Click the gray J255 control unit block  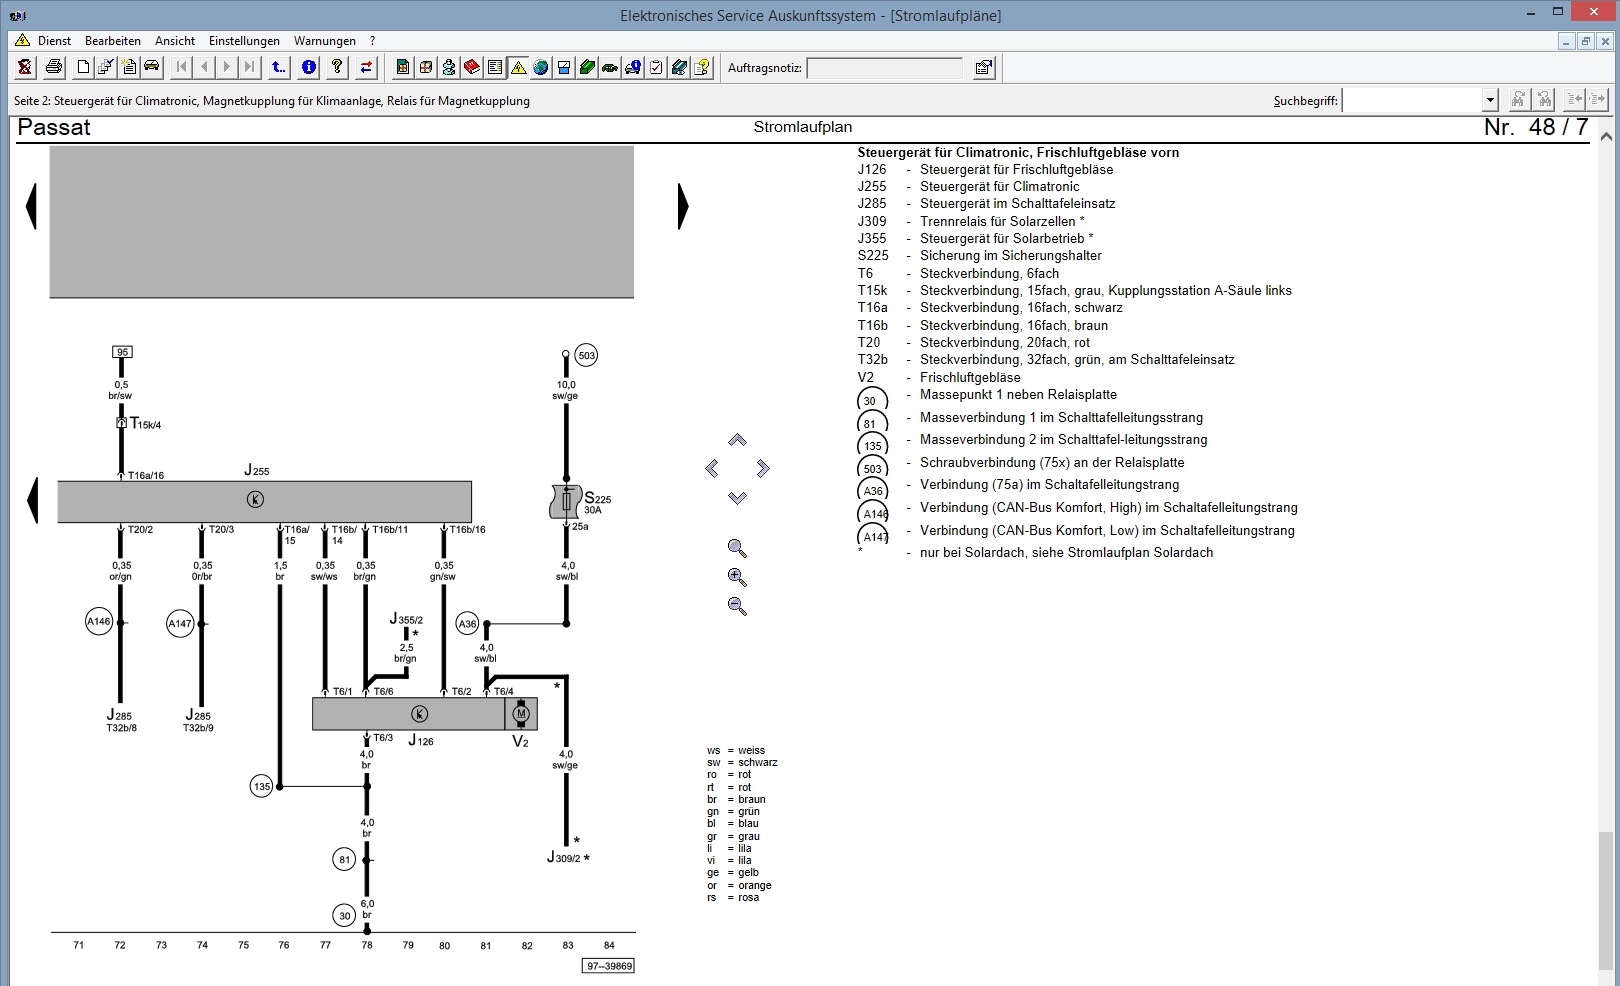(x=264, y=501)
